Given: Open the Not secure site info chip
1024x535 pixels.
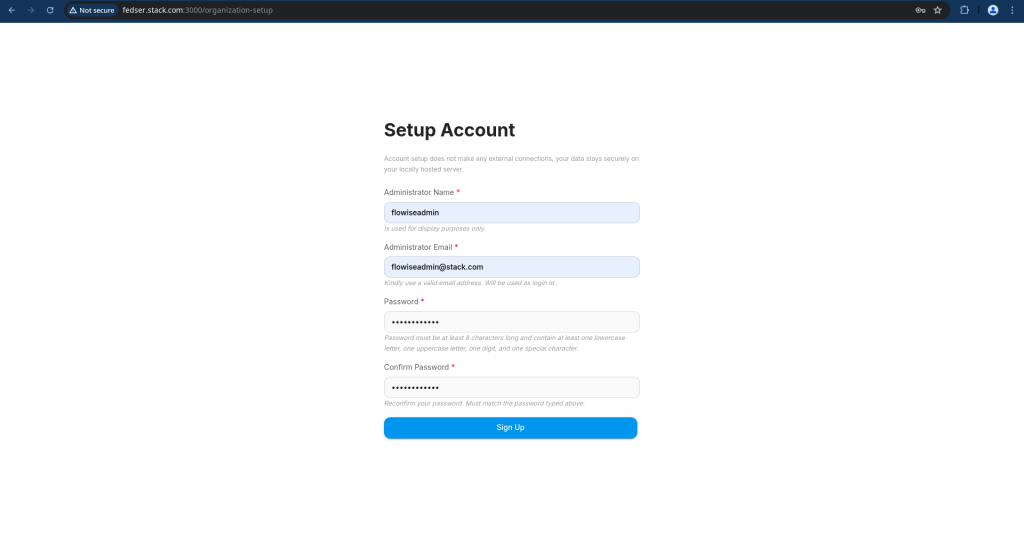Looking at the screenshot, I should coord(92,10).
